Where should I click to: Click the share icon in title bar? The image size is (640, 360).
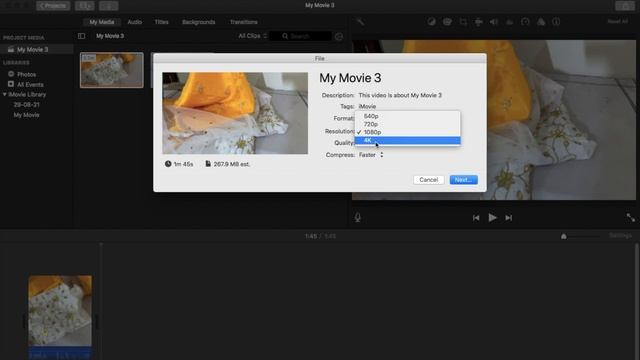point(625,6)
